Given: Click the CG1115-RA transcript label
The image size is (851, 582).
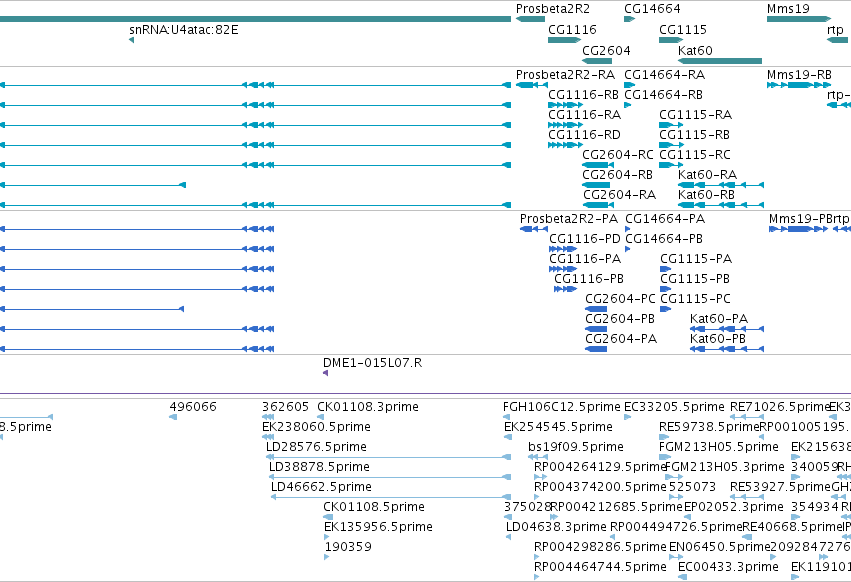Looking at the screenshot, I should coord(695,115).
